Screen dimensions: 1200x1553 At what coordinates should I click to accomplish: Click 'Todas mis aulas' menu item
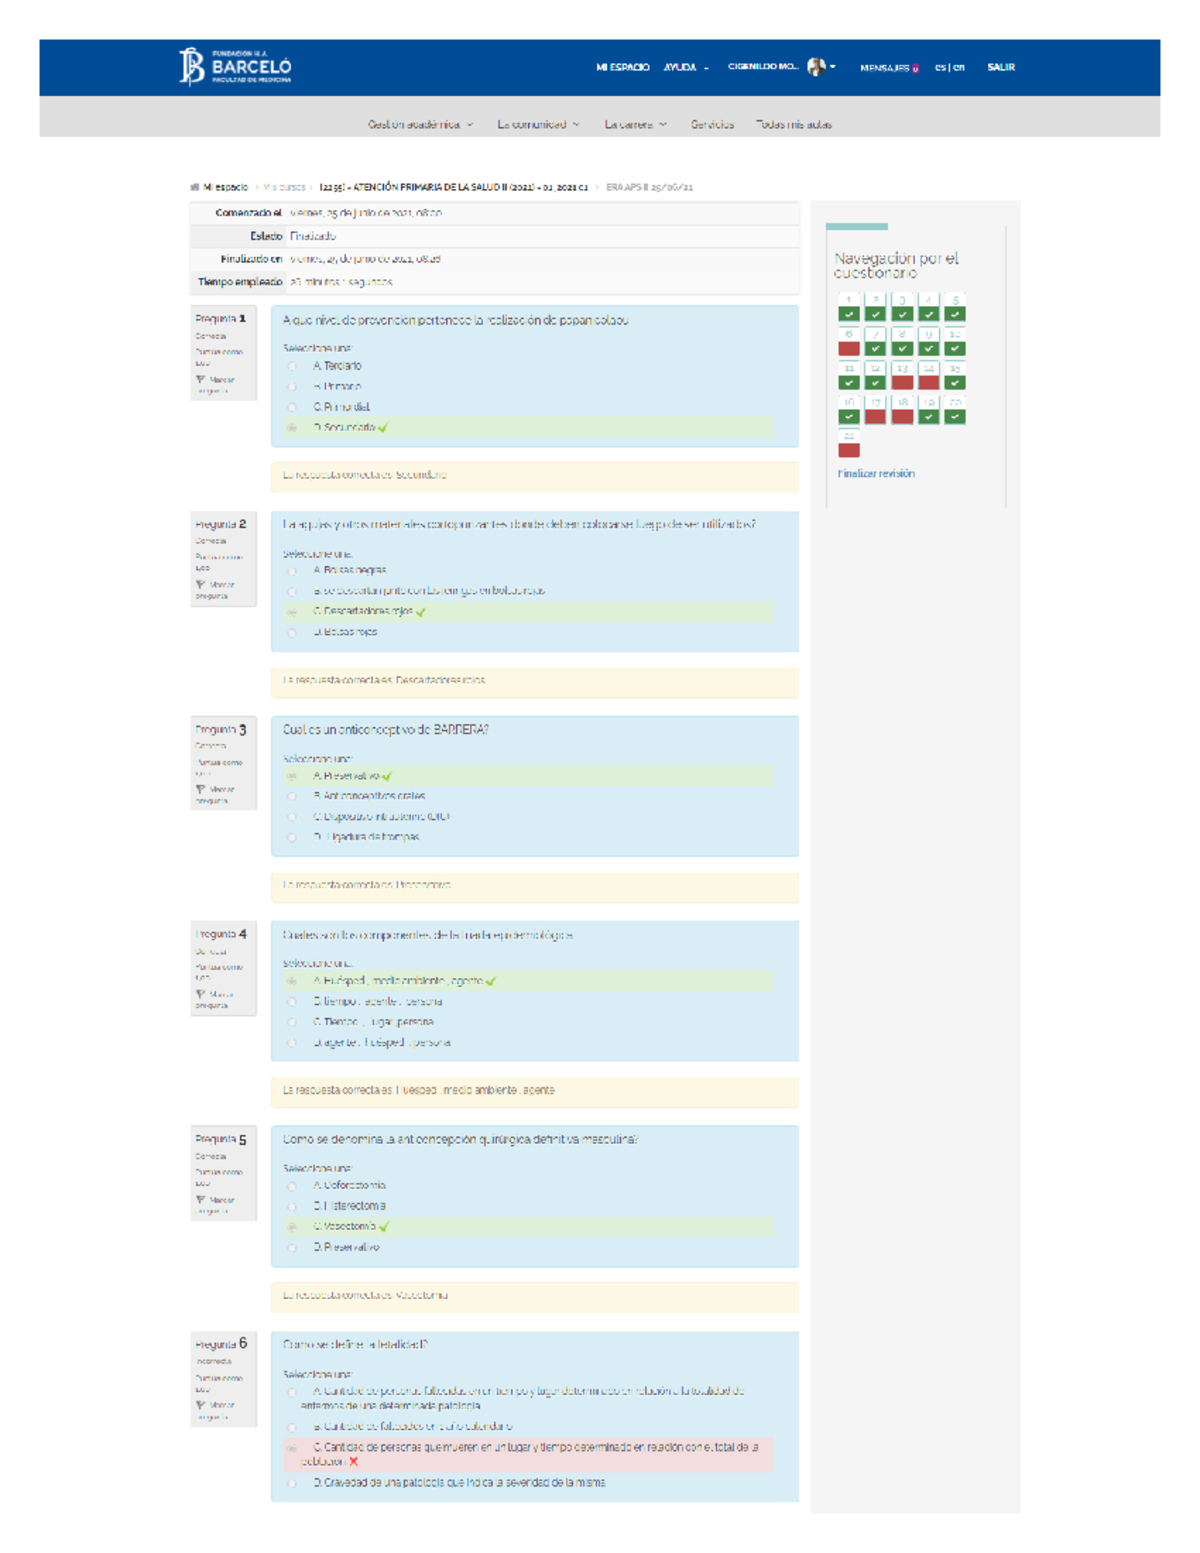(x=793, y=125)
